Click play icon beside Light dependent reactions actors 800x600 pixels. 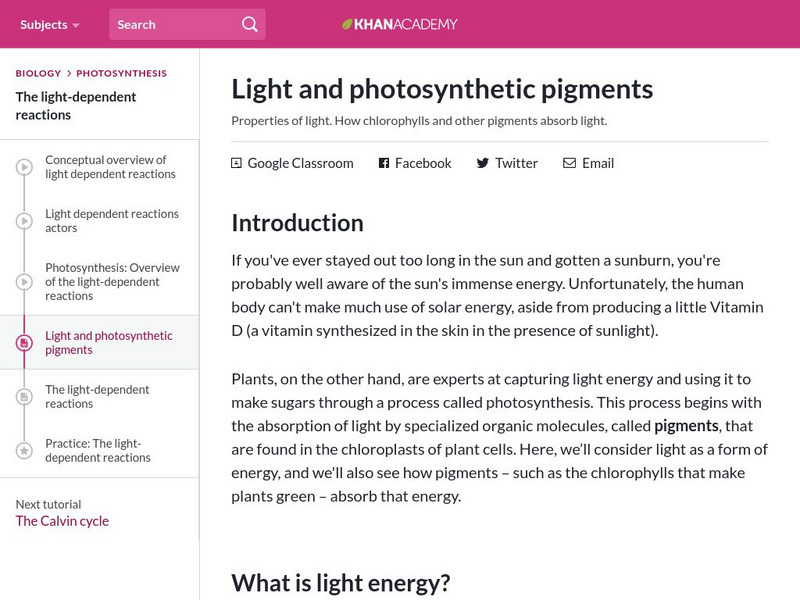click(x=25, y=221)
